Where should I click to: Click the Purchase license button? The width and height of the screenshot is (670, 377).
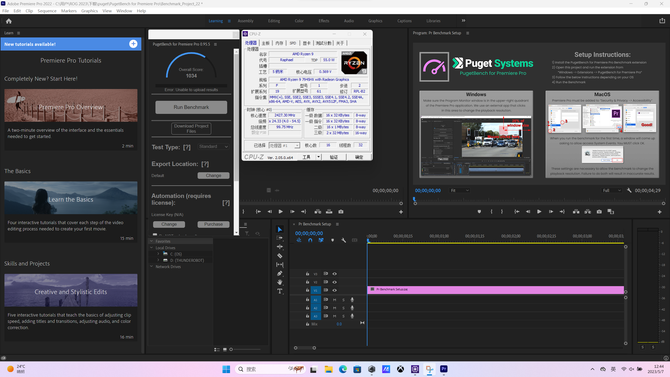click(213, 224)
